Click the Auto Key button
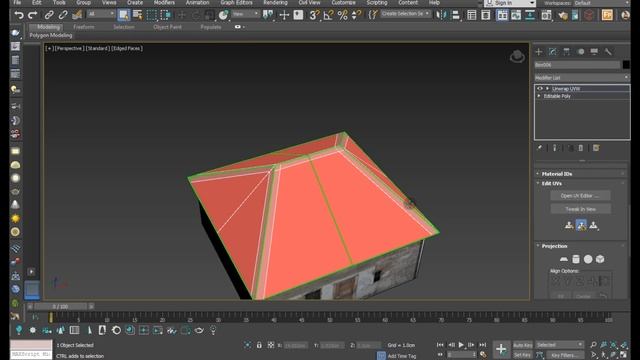This screenshot has height=360, width=640. (522, 345)
